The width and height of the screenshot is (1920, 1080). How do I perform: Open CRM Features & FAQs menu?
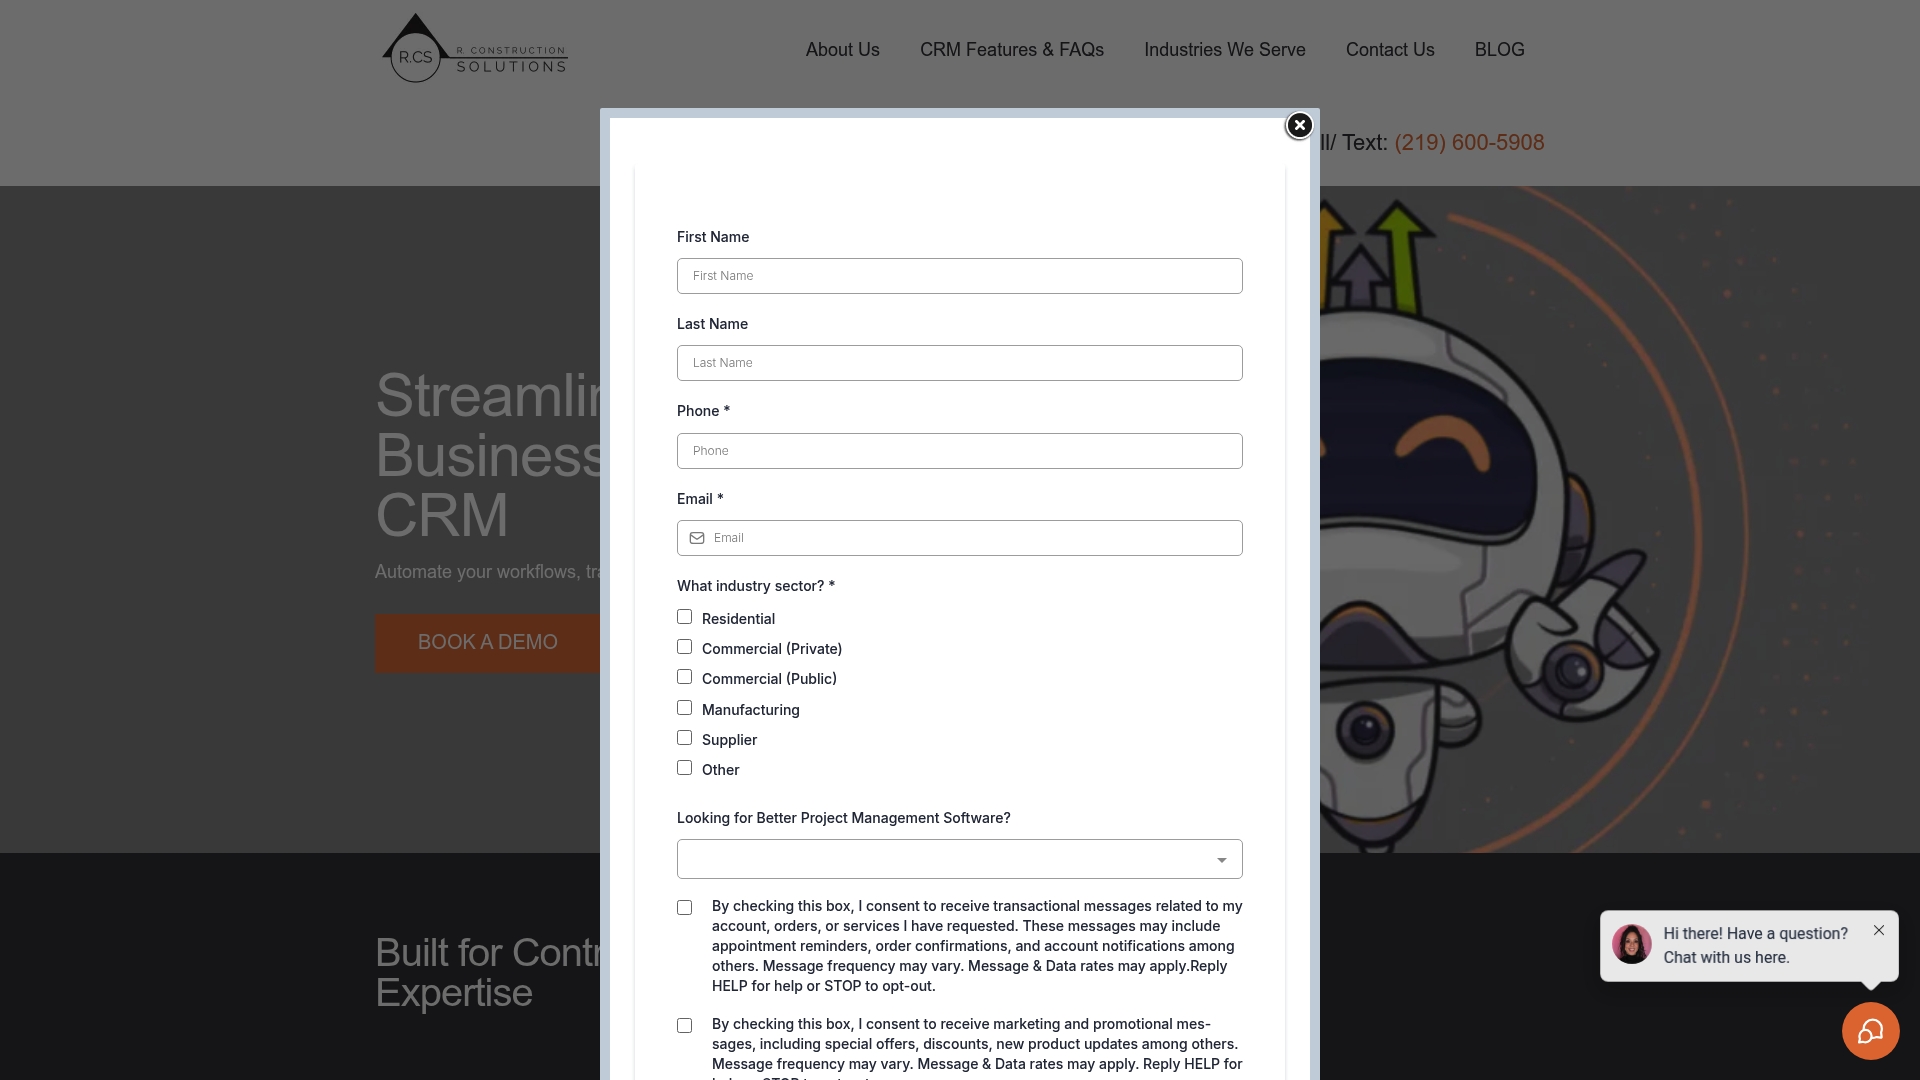coord(1011,50)
